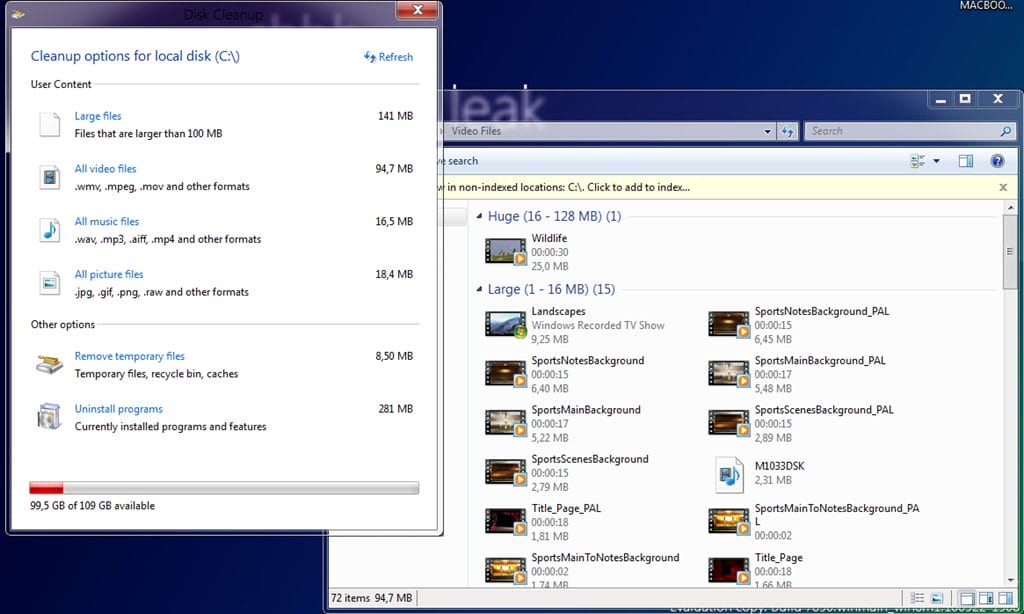Select the M1033DSK audio file icon
This screenshot has height=614, width=1024.
pyautogui.click(x=729, y=474)
